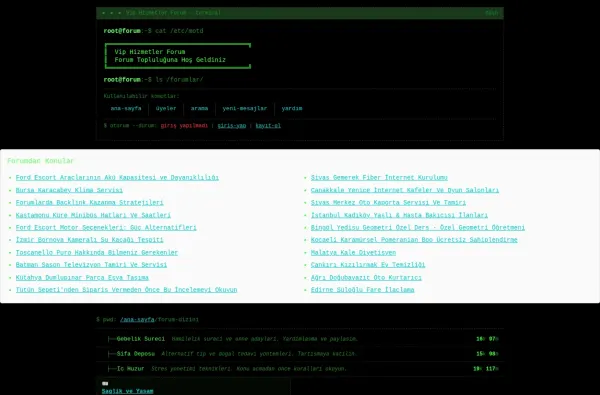Open the Ic Huzur forum

[130, 369]
